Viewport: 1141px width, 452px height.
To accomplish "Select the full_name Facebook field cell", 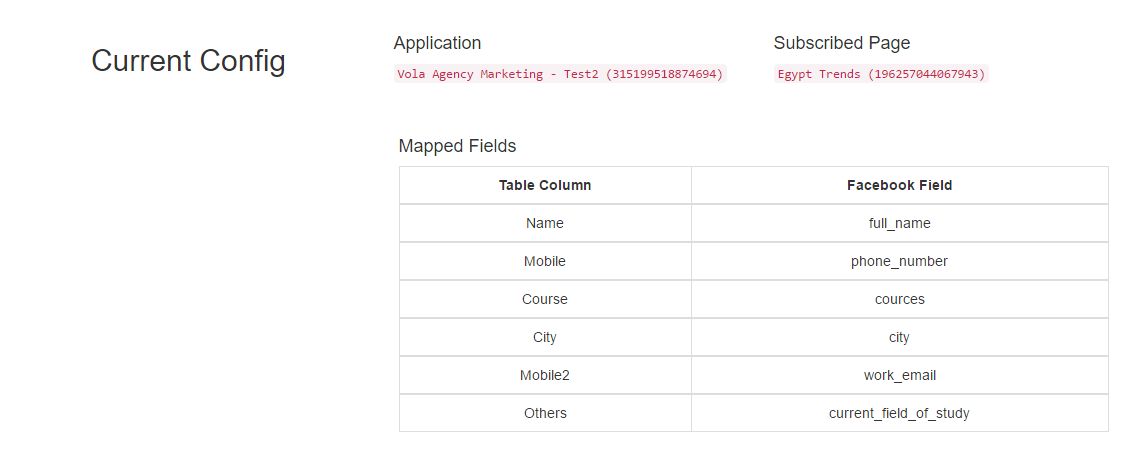I will pos(899,223).
